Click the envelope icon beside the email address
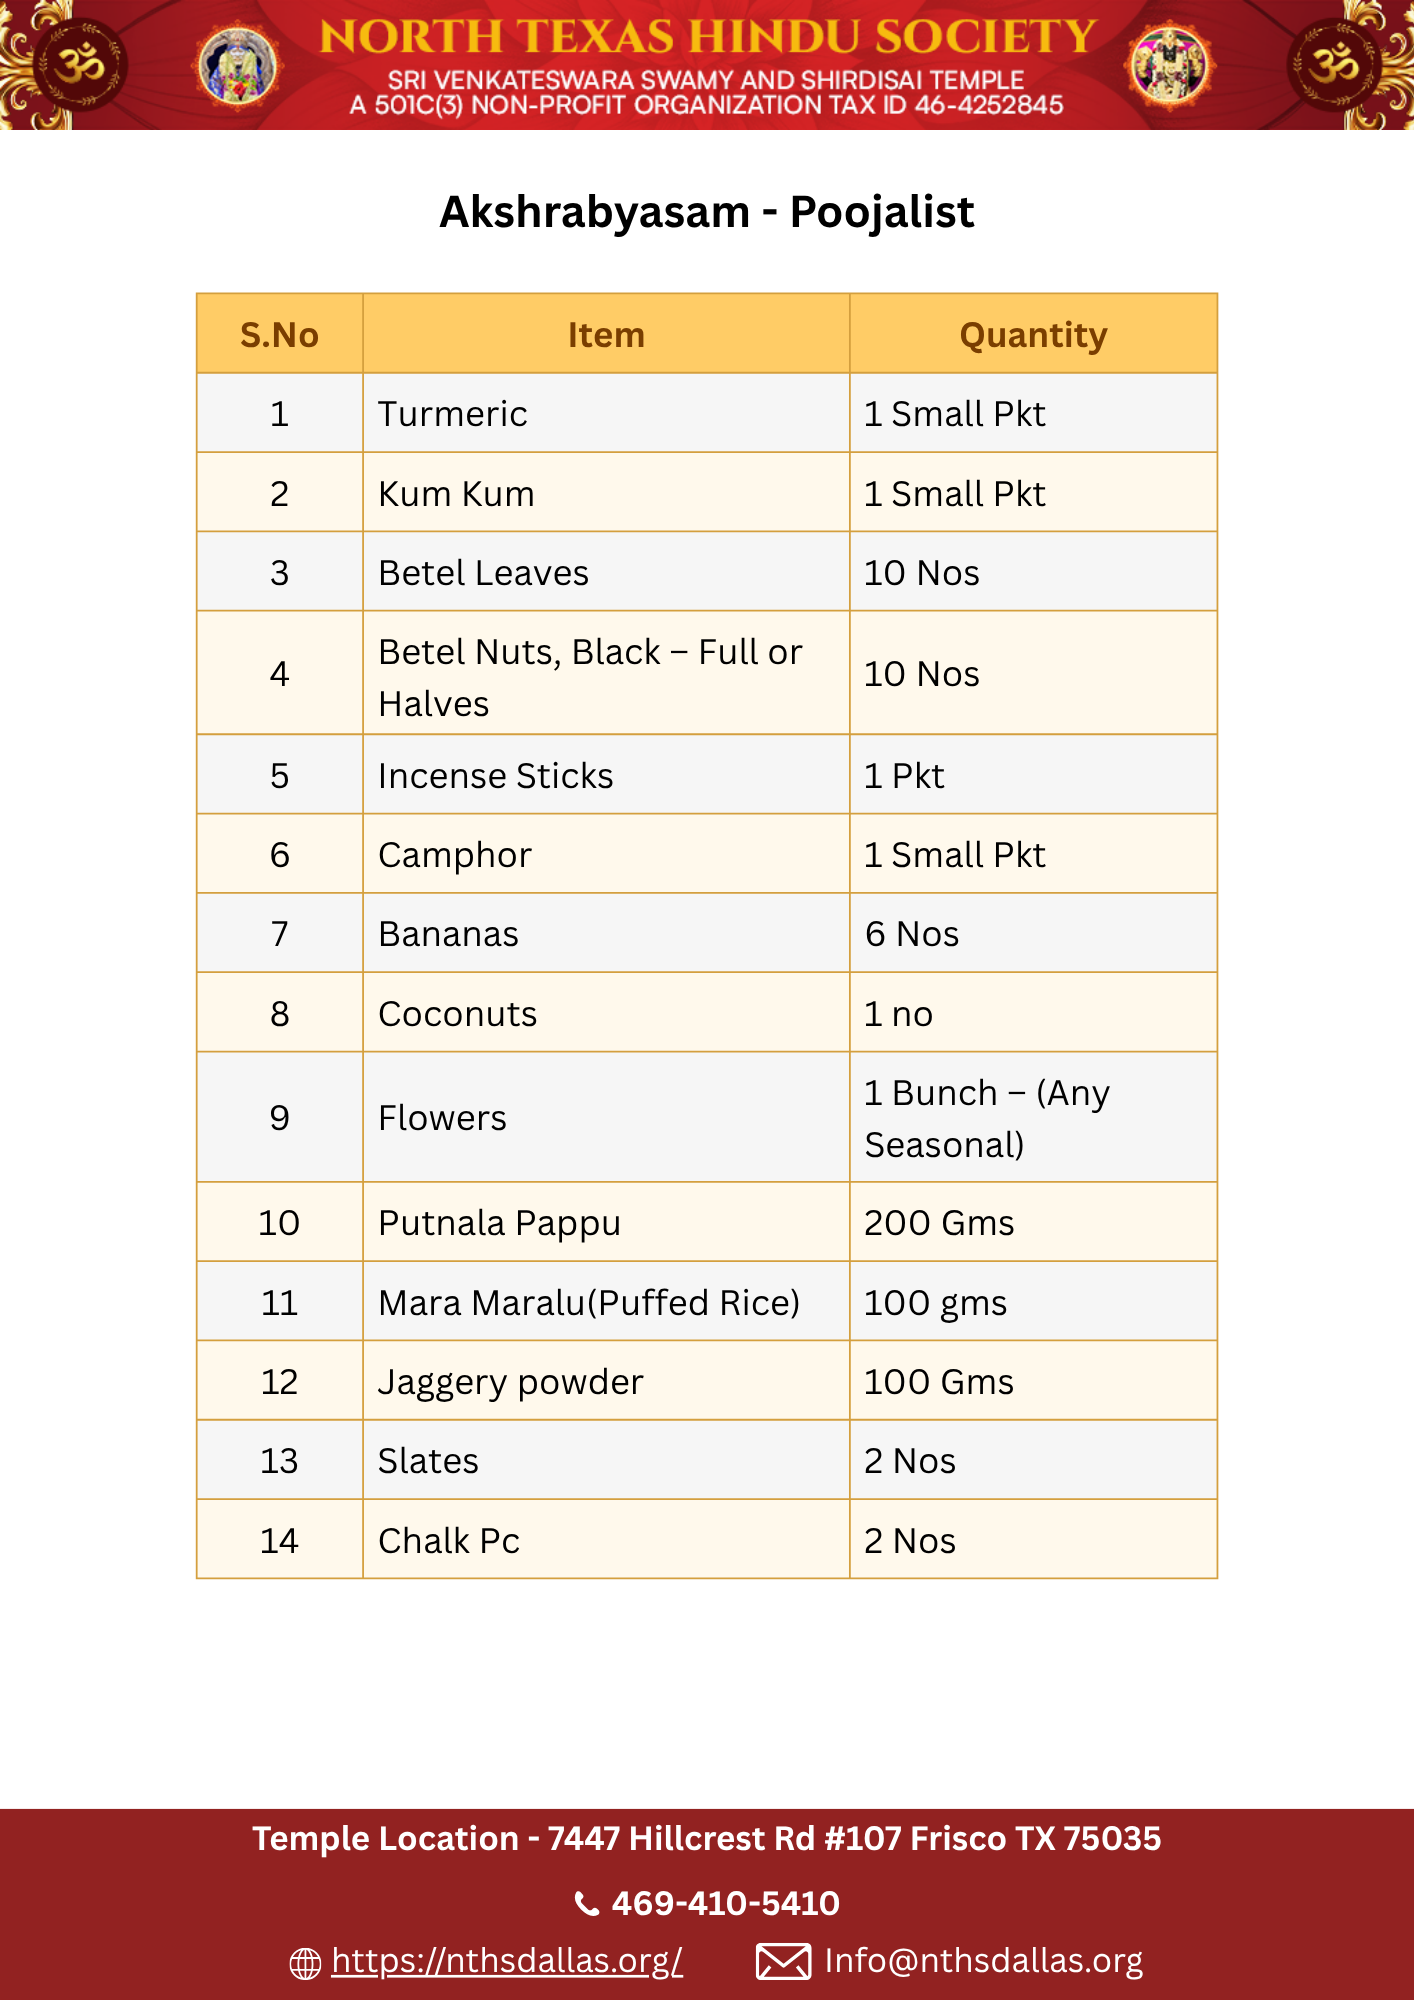 point(783,1962)
